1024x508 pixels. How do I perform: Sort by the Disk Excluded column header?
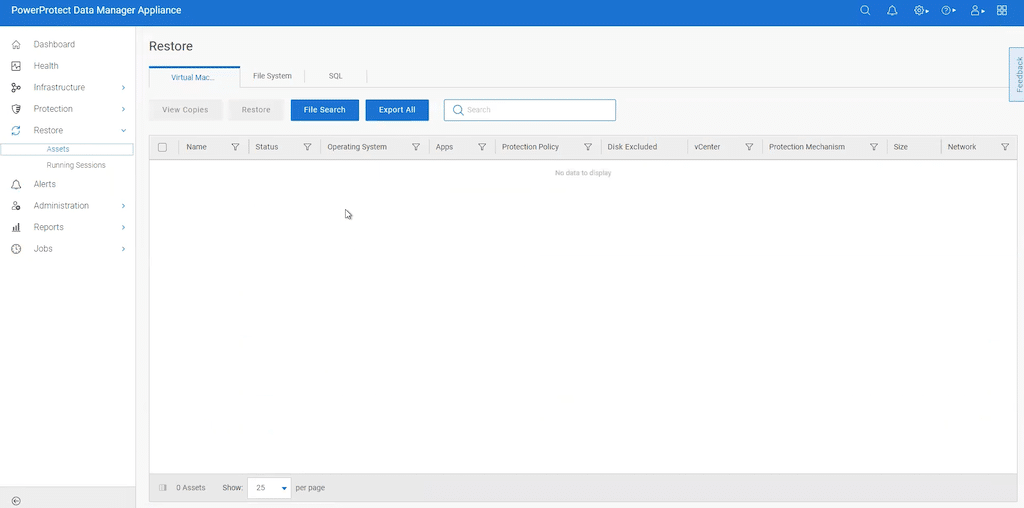[x=632, y=147]
